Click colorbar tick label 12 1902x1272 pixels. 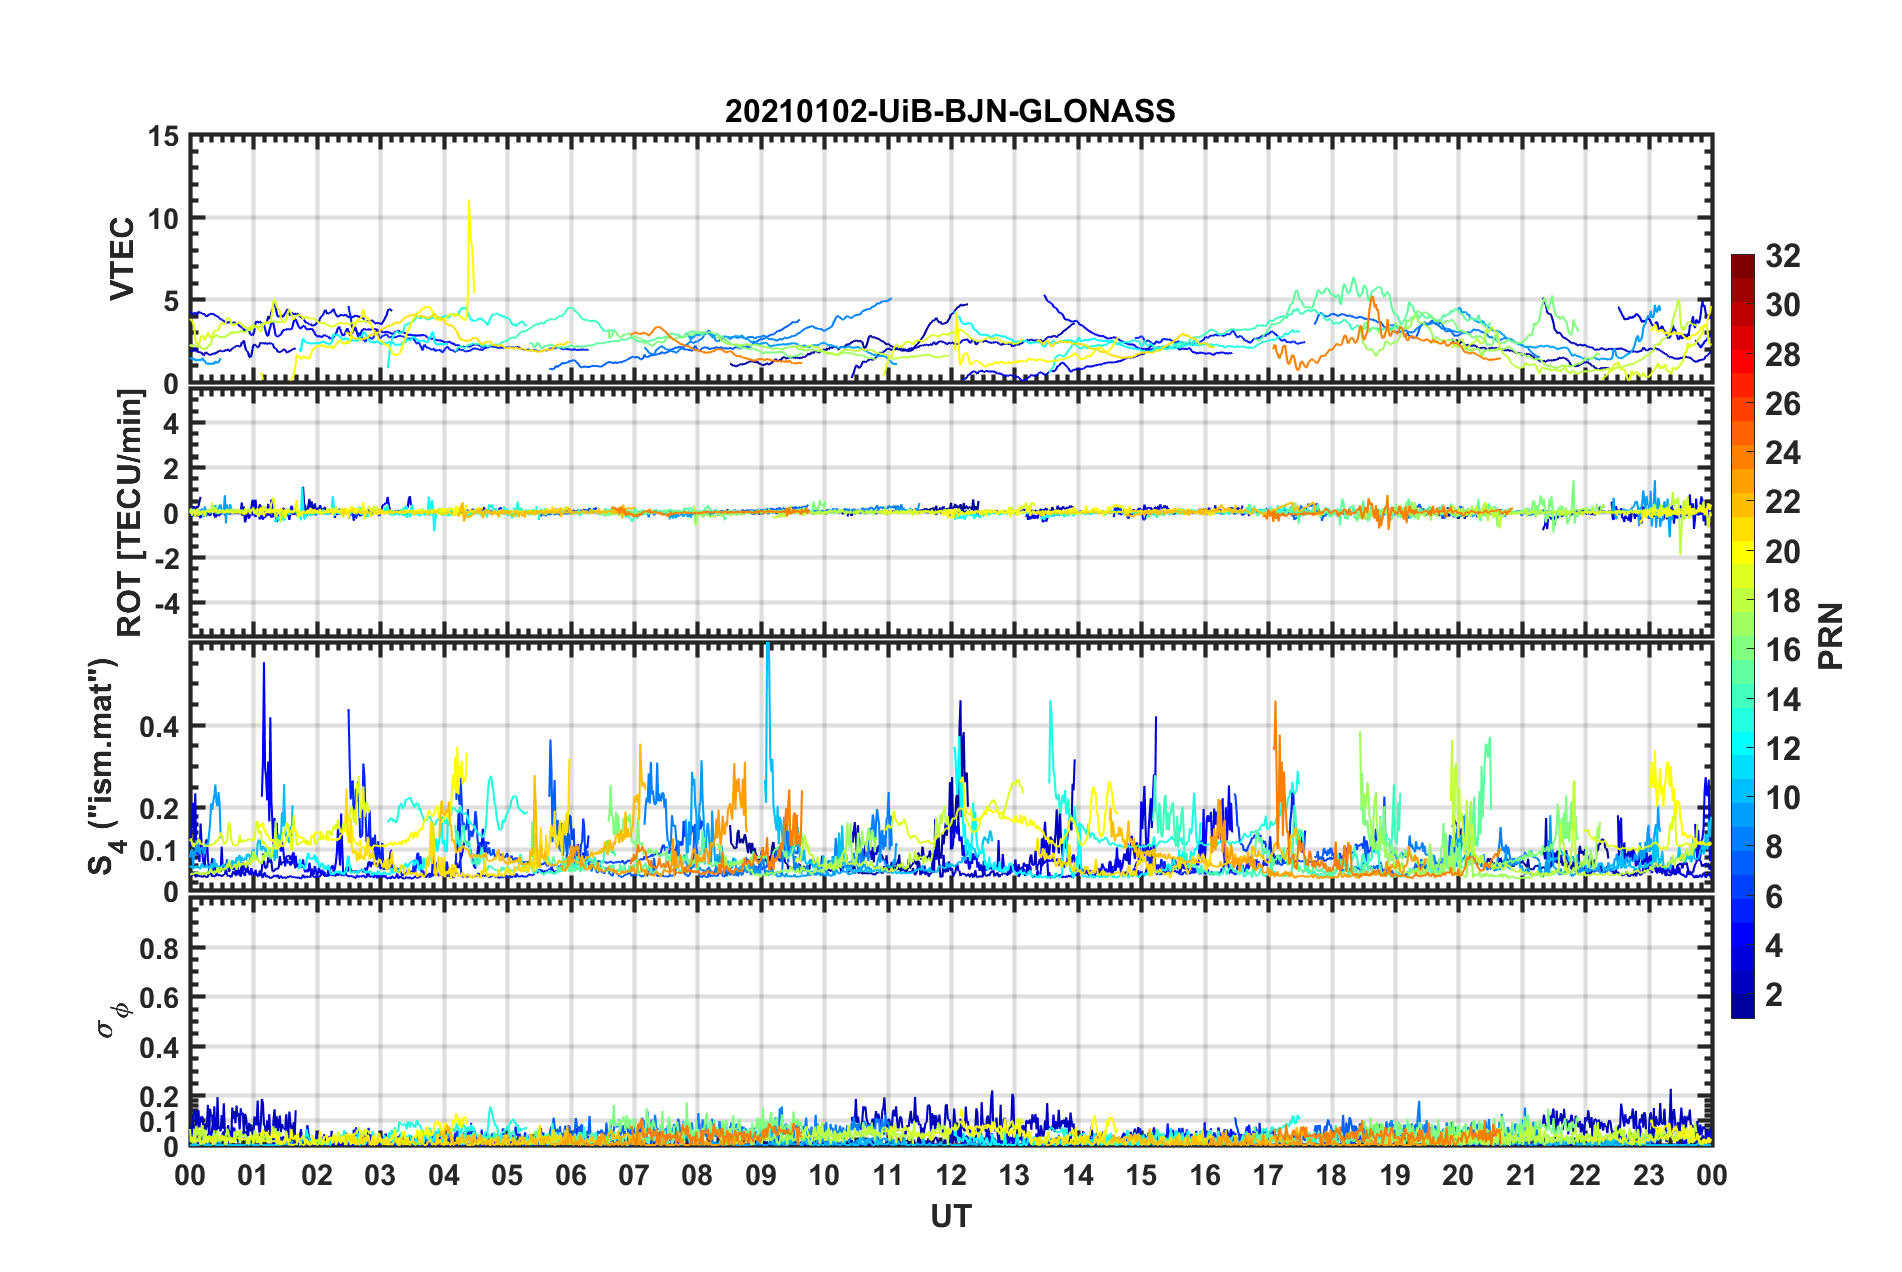(x=1783, y=749)
